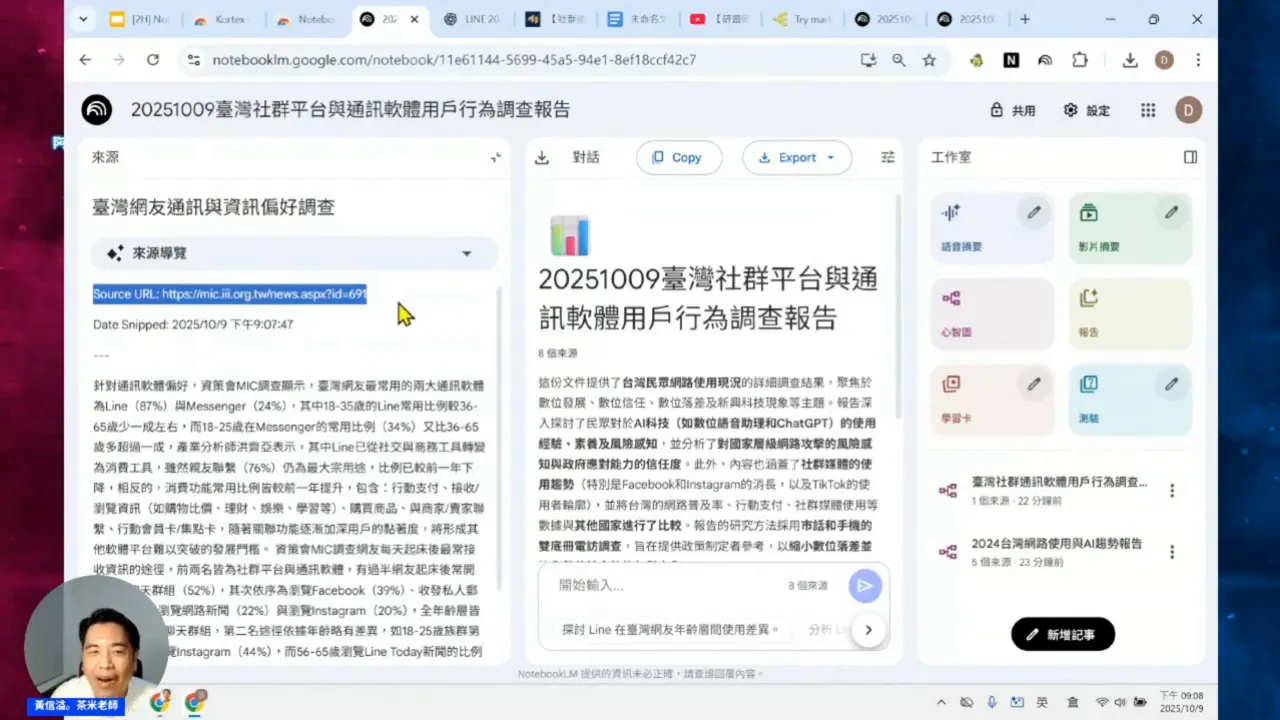Open Chrome three-dot menu
Viewport: 1280px width, 720px height.
pos(1198,60)
